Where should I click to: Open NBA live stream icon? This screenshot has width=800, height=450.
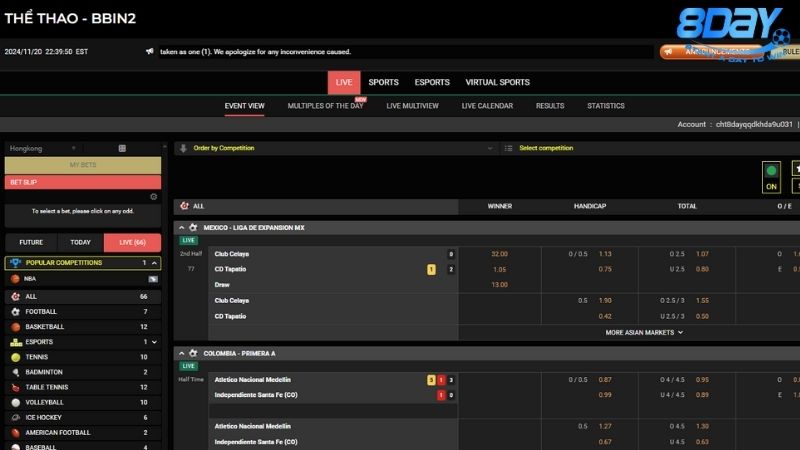click(153, 279)
